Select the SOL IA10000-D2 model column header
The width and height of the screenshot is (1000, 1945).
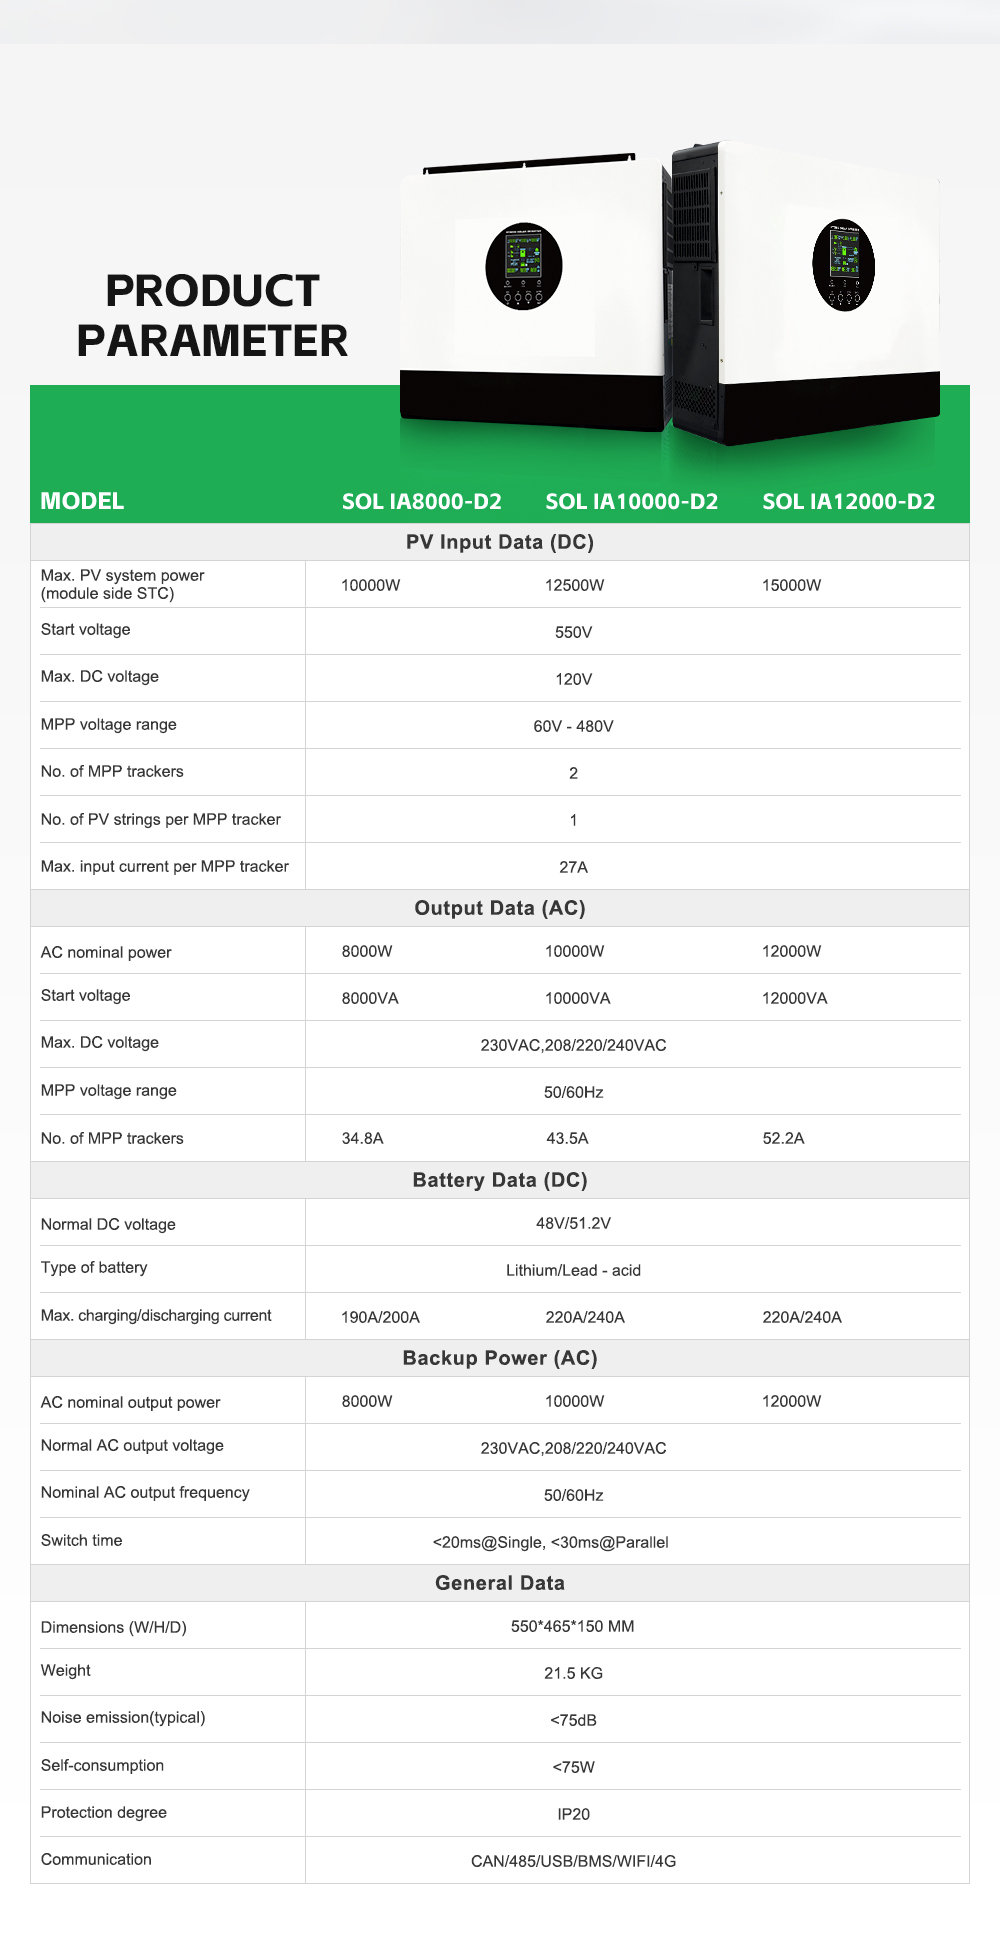click(632, 501)
